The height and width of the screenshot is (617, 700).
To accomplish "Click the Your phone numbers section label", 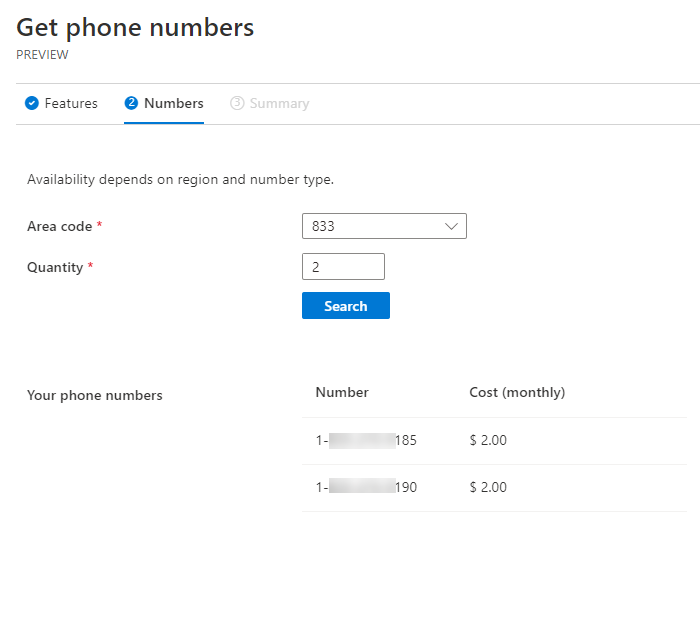I will coord(94,395).
